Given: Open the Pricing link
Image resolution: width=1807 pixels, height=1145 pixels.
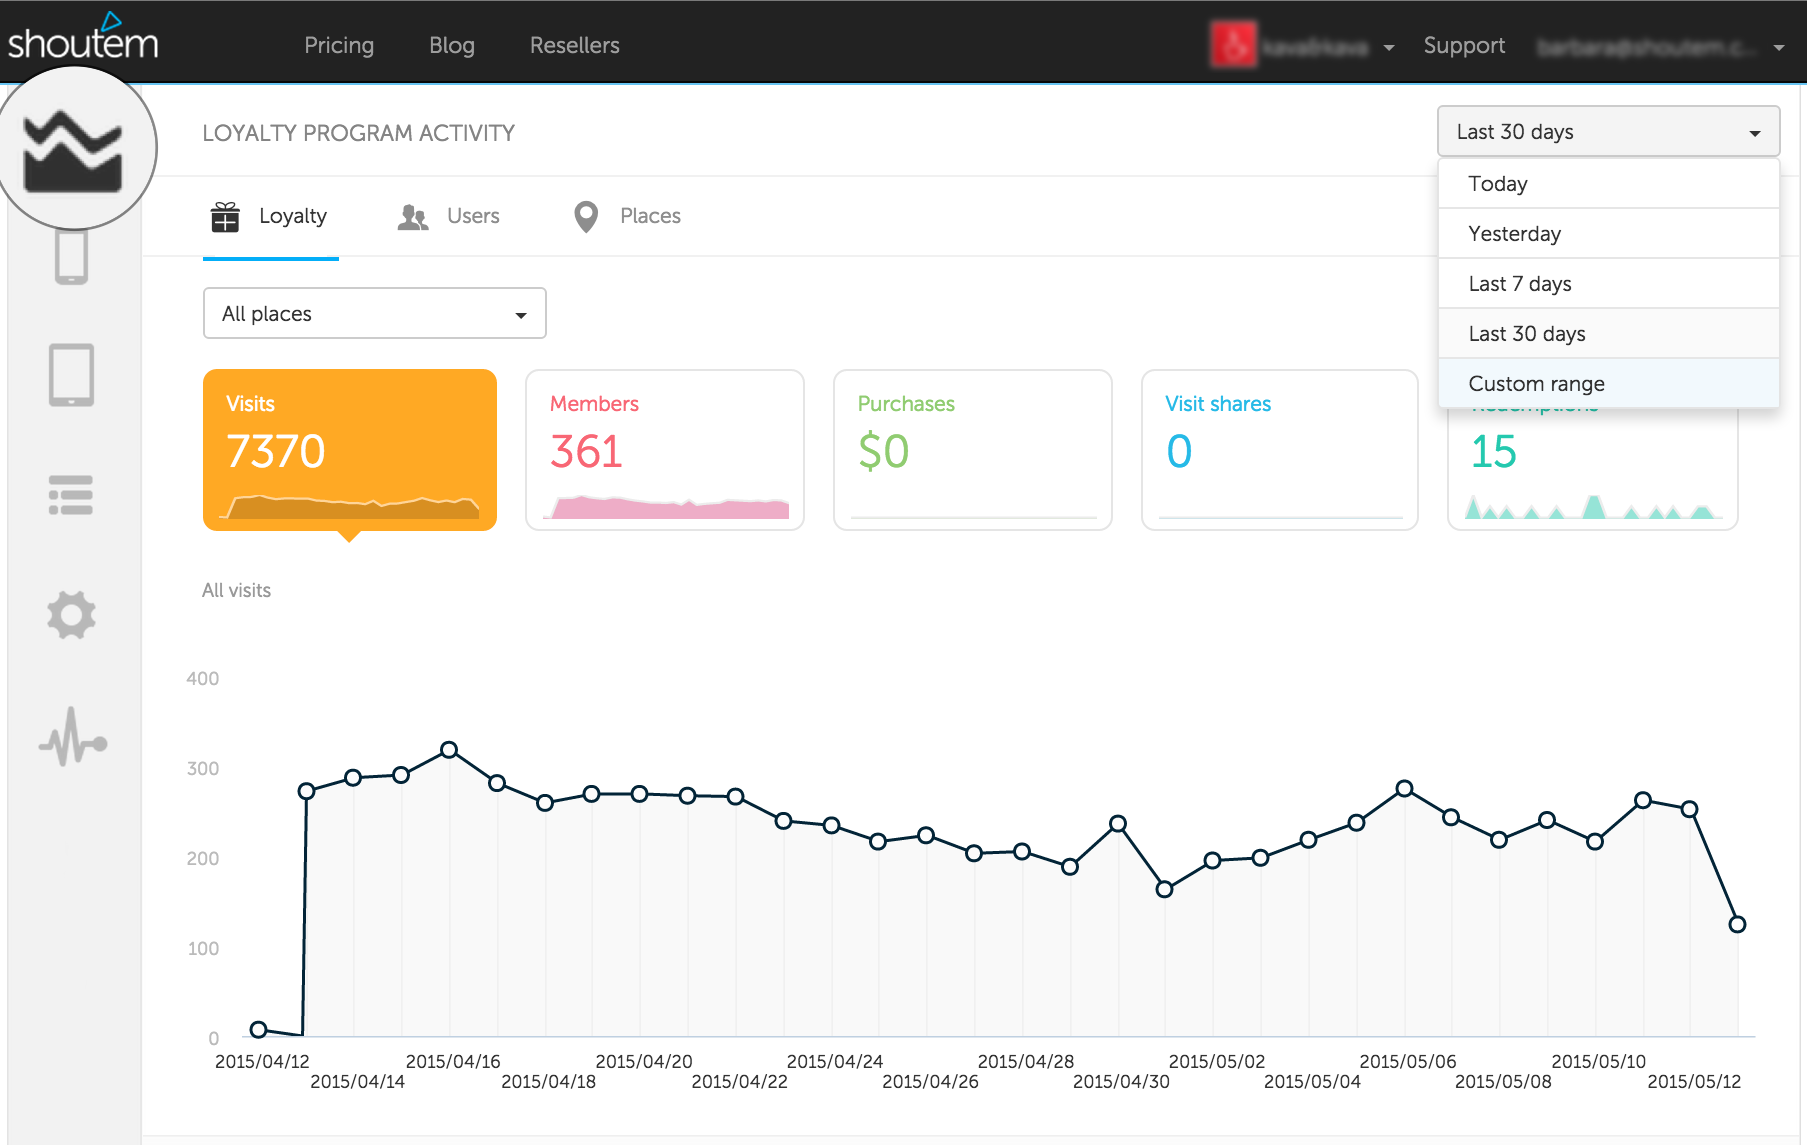Looking at the screenshot, I should (339, 45).
